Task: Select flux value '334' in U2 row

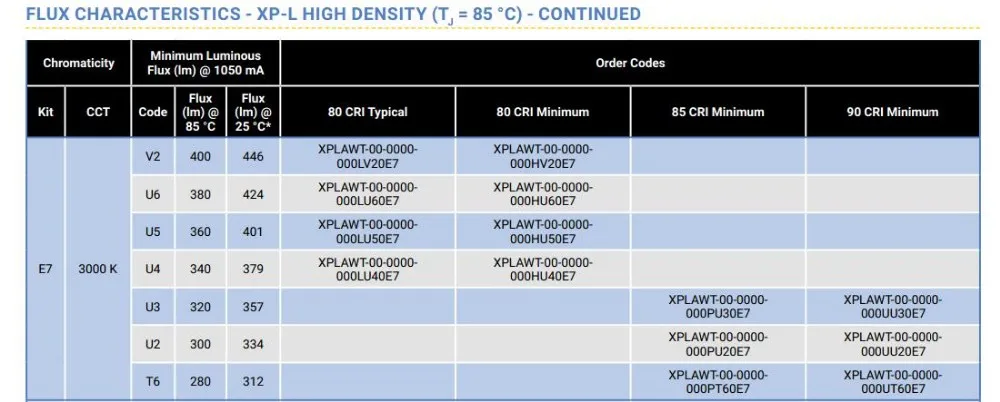Action: (253, 345)
